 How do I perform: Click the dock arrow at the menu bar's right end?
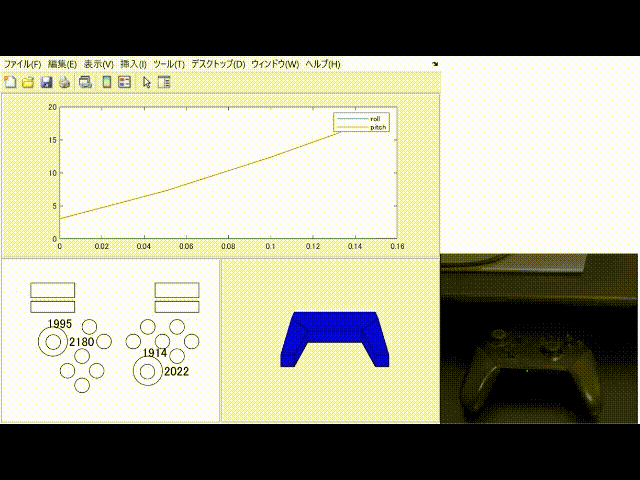pos(435,64)
